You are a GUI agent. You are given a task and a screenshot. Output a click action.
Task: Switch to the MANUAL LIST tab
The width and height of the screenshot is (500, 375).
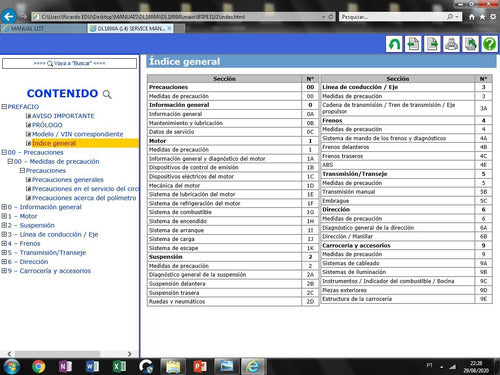(43, 29)
